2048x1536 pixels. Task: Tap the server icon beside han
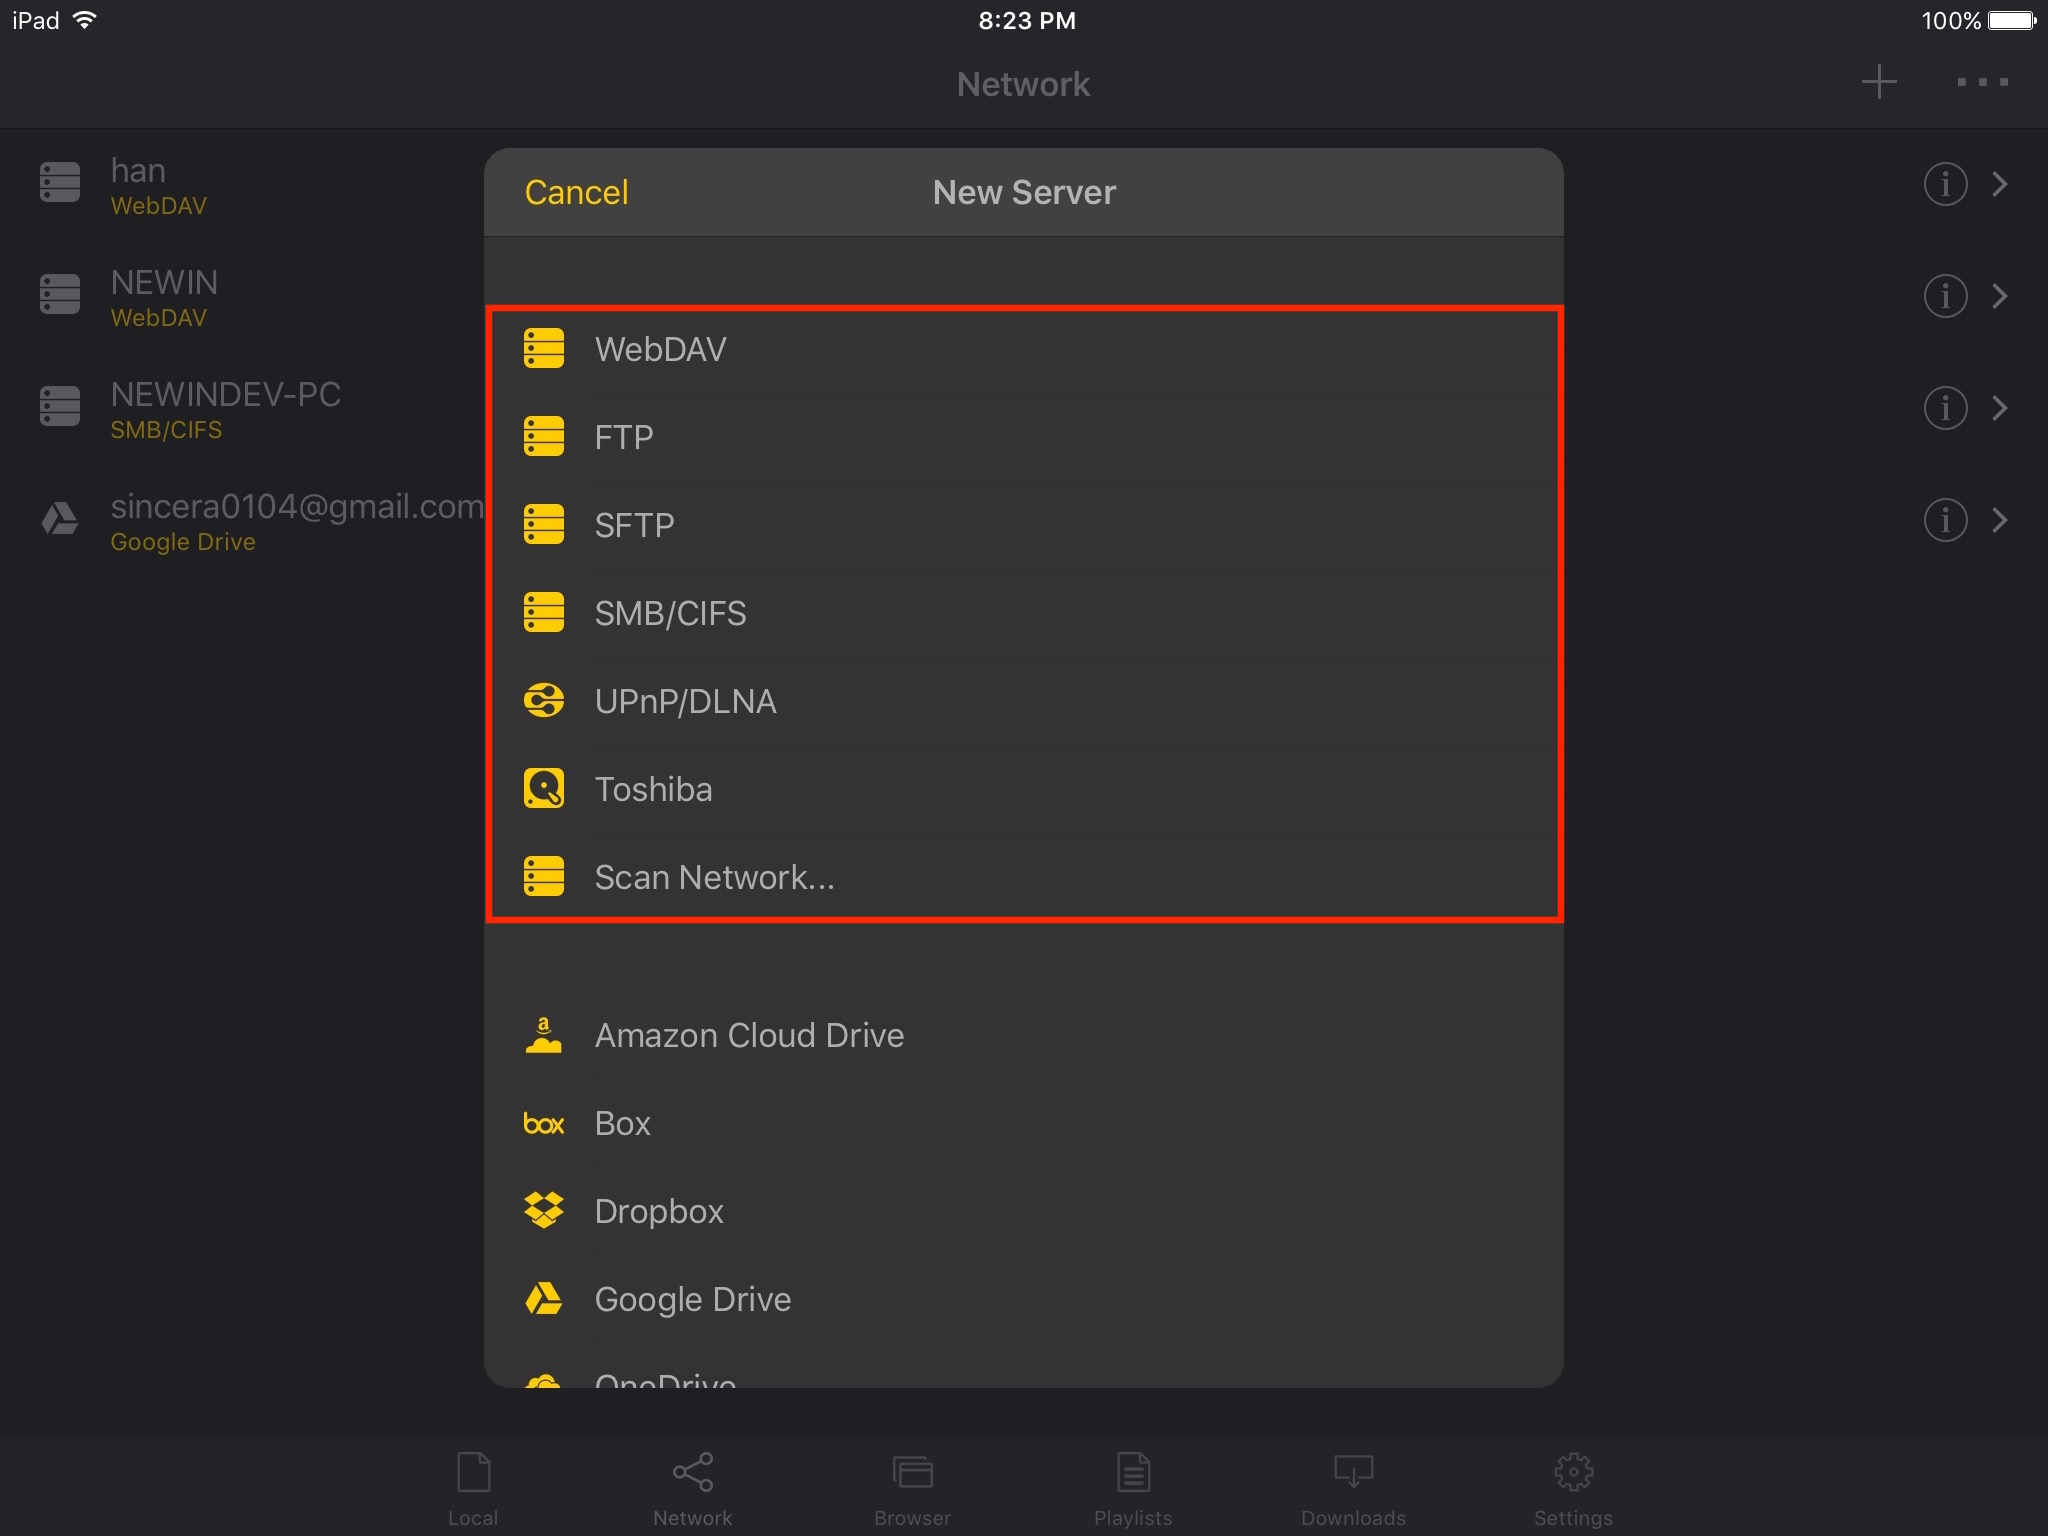pos(60,183)
